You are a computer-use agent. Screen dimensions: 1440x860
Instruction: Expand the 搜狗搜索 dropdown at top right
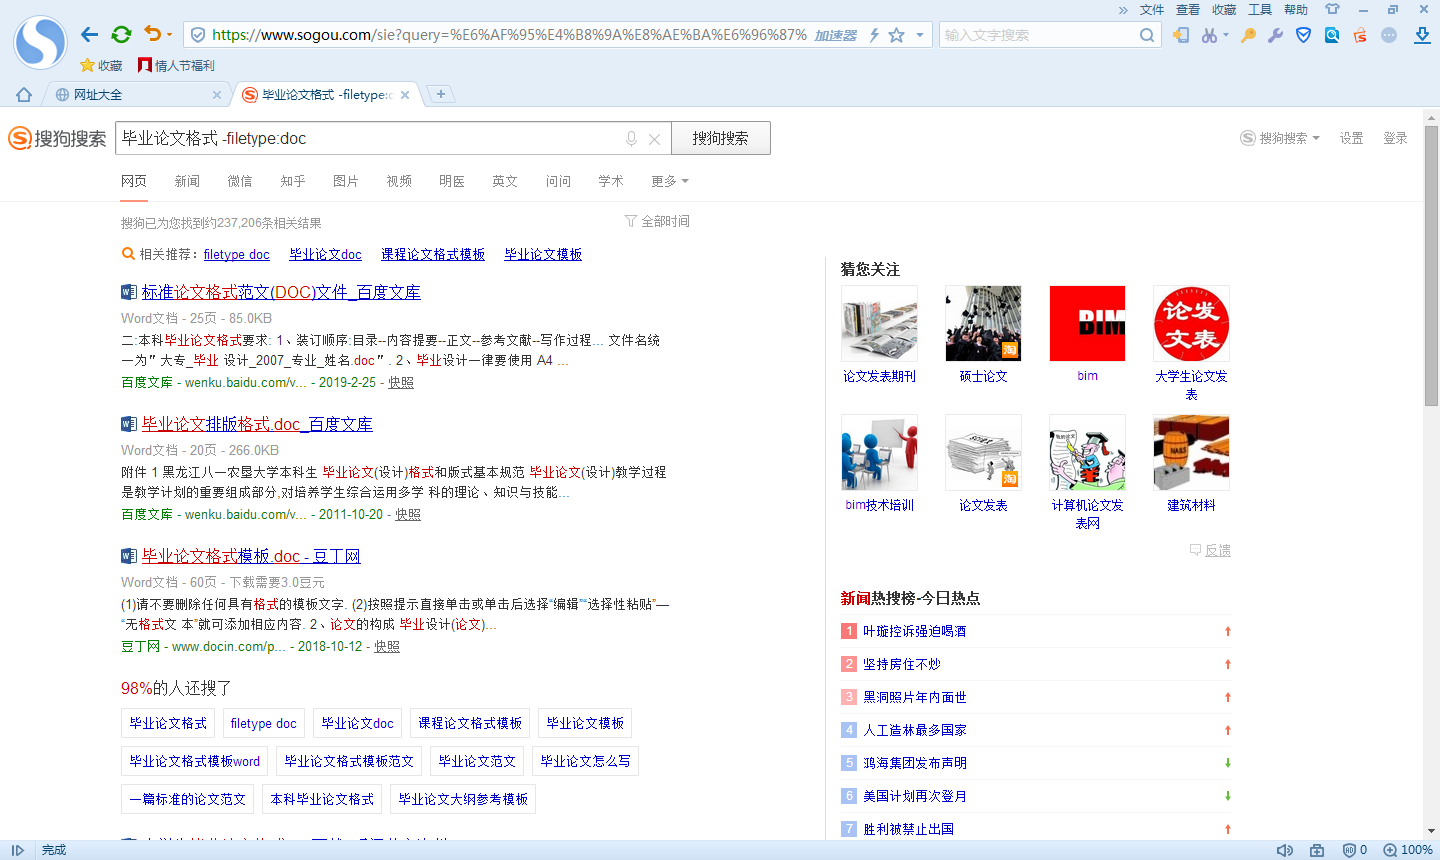(1280, 138)
